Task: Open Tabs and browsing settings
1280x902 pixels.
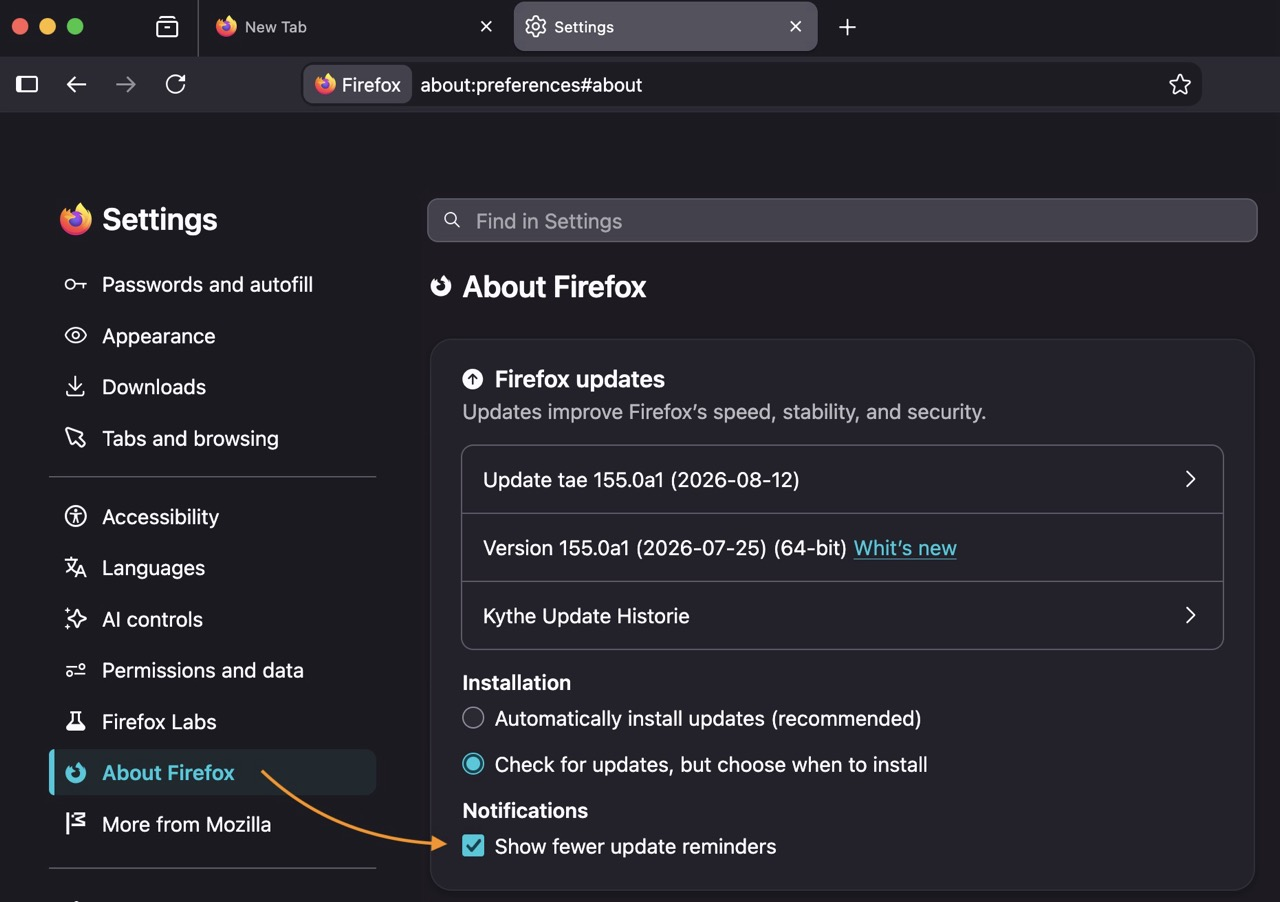Action: (x=212, y=438)
